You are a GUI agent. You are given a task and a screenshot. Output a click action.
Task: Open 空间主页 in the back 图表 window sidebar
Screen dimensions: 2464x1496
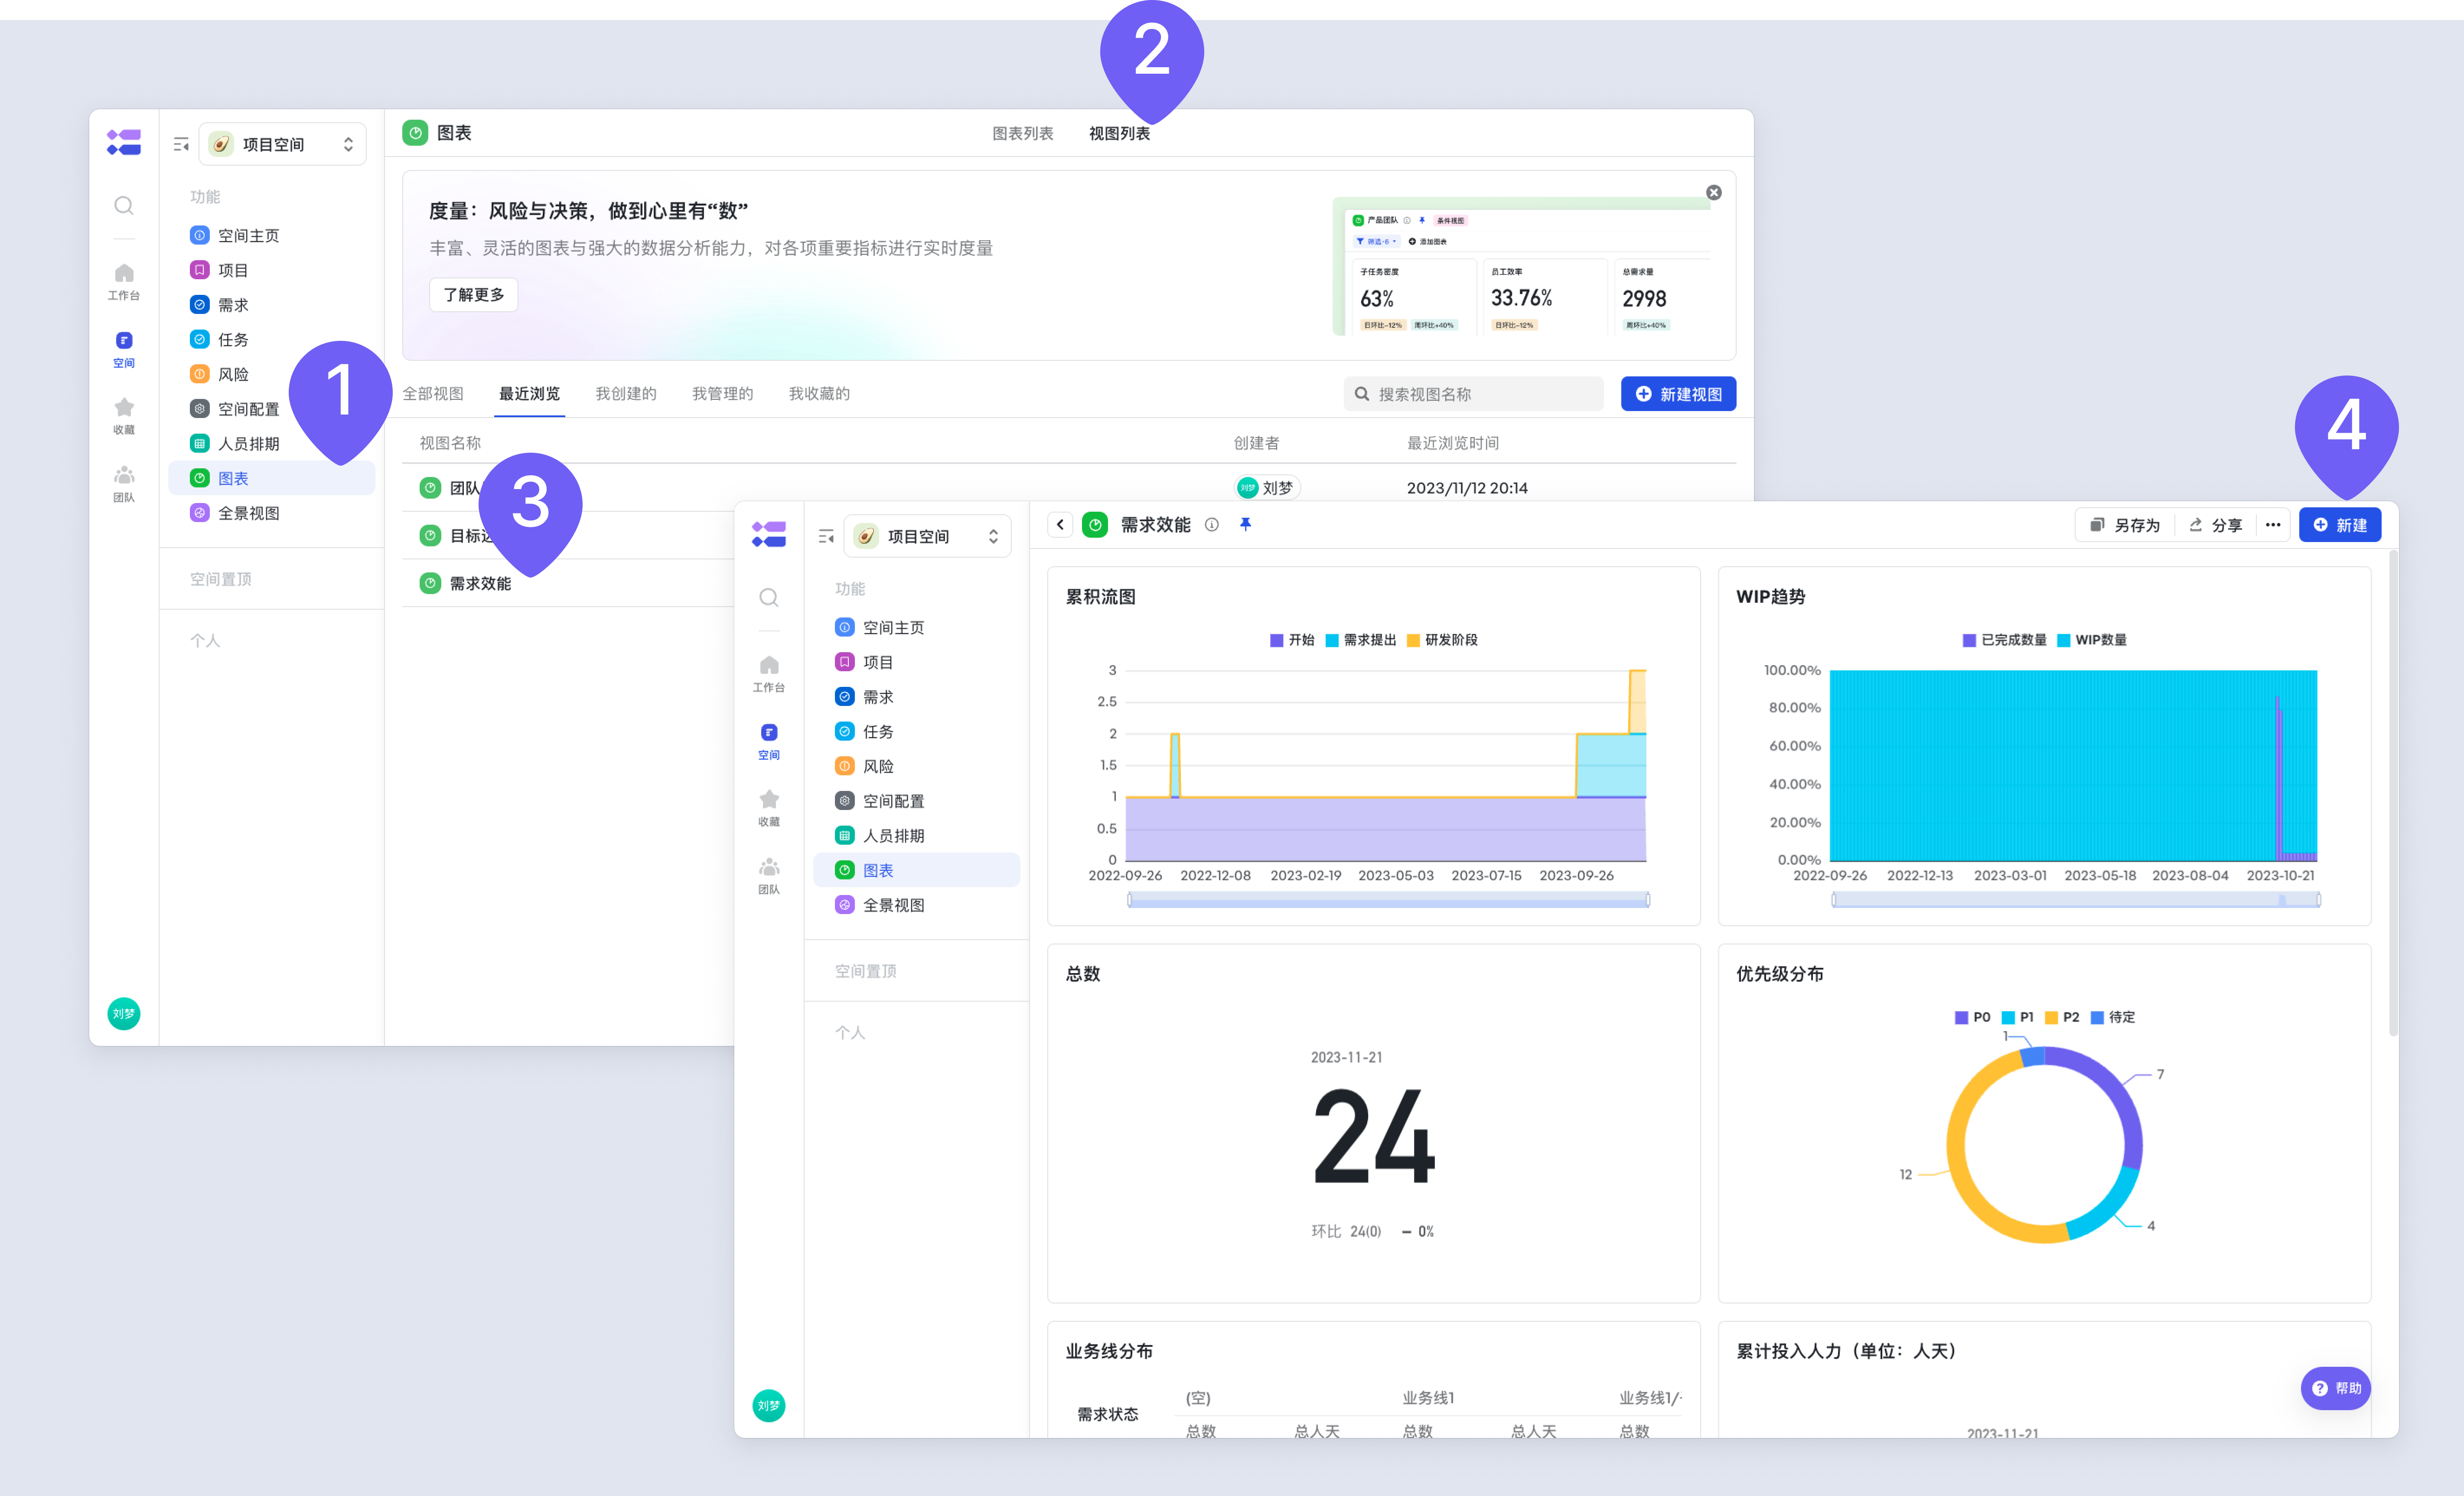point(272,235)
